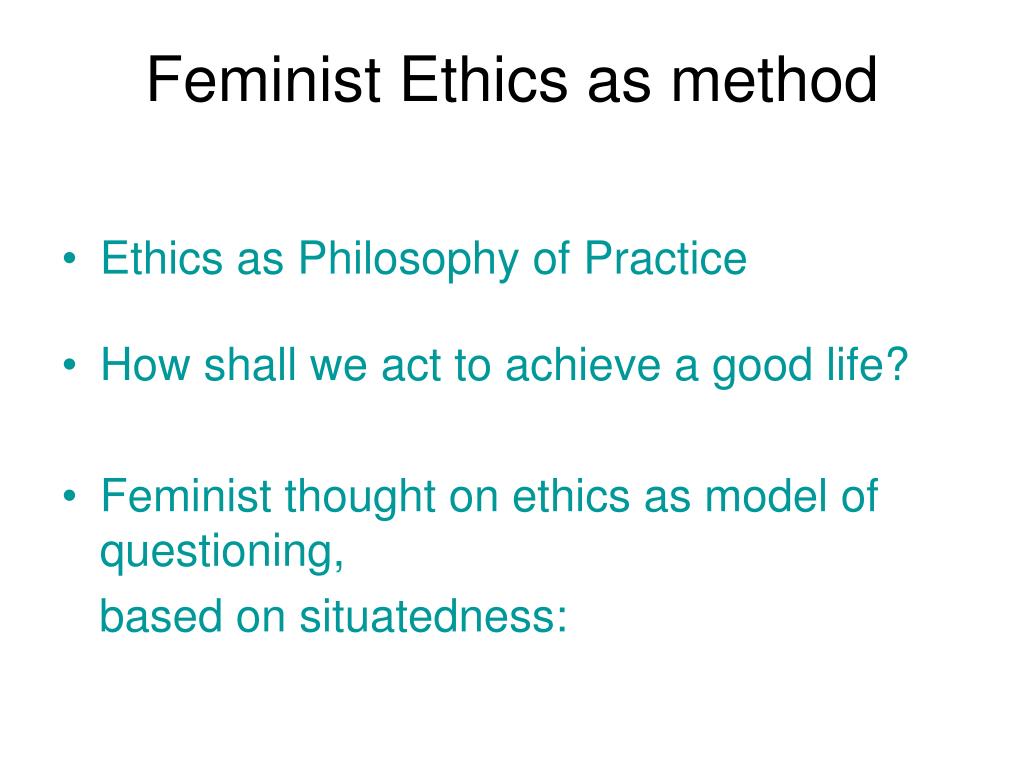Click the word 'How' in second bullet

pos(145,364)
